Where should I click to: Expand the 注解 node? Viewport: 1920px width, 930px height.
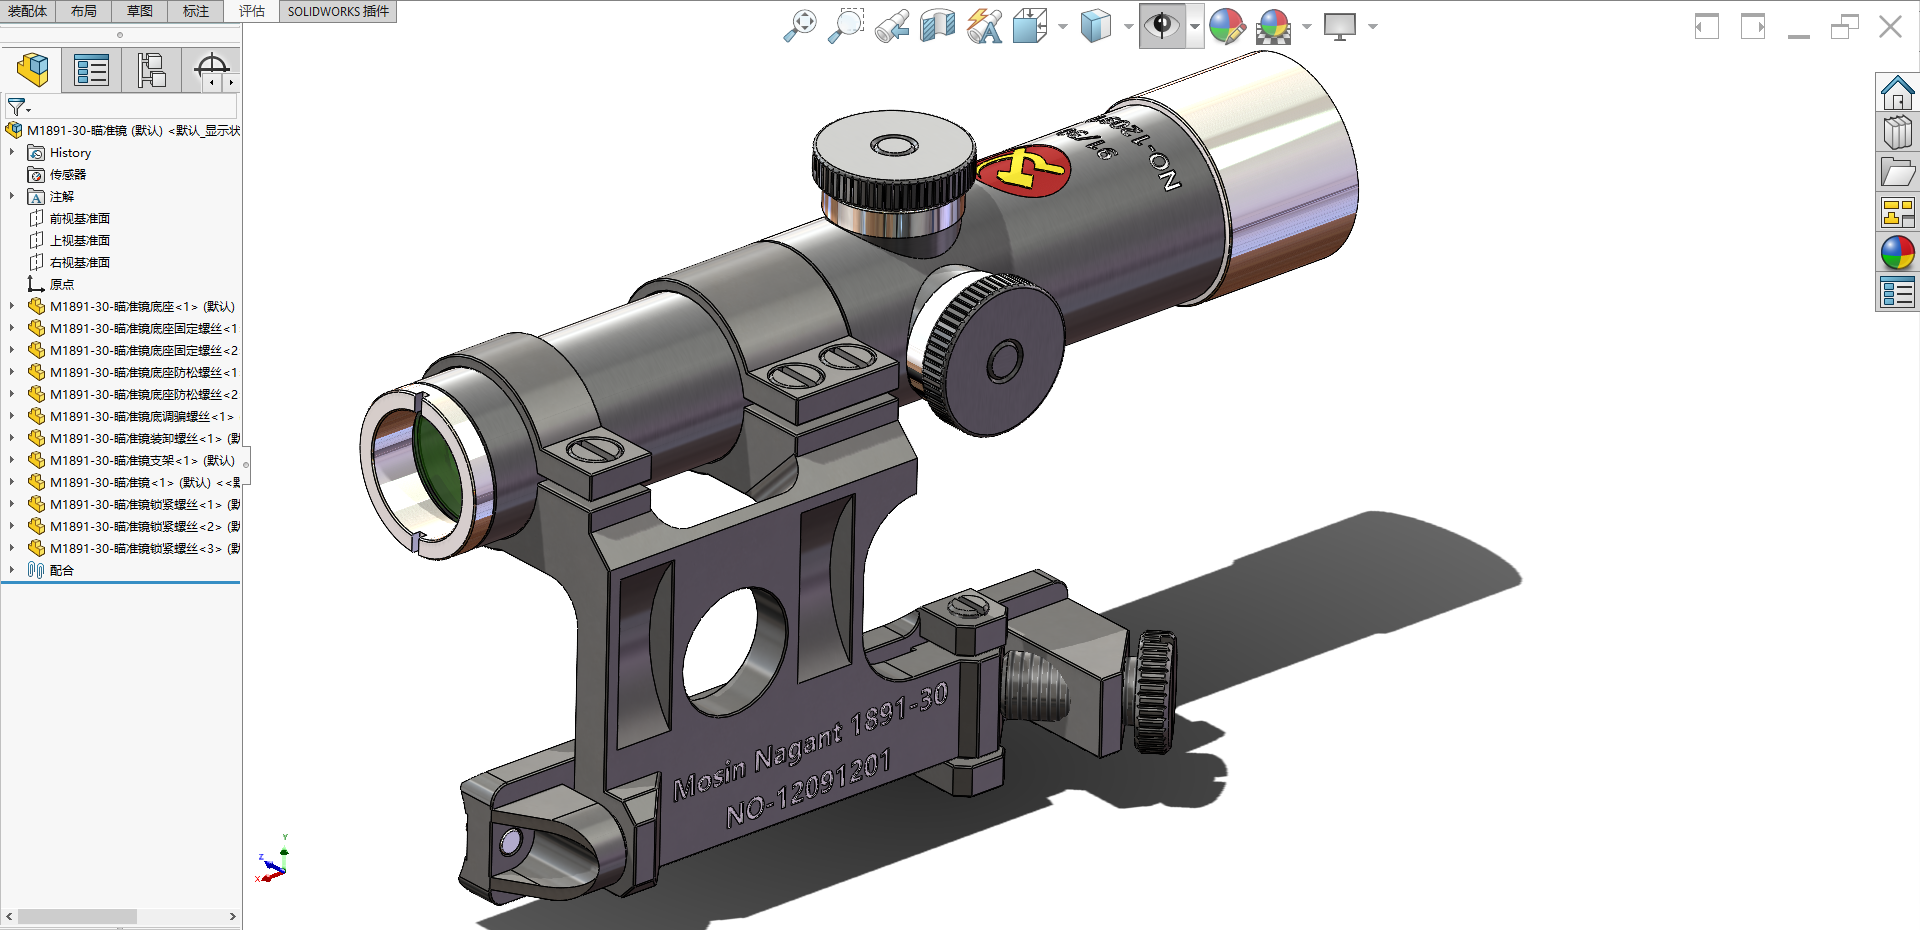[x=11, y=196]
